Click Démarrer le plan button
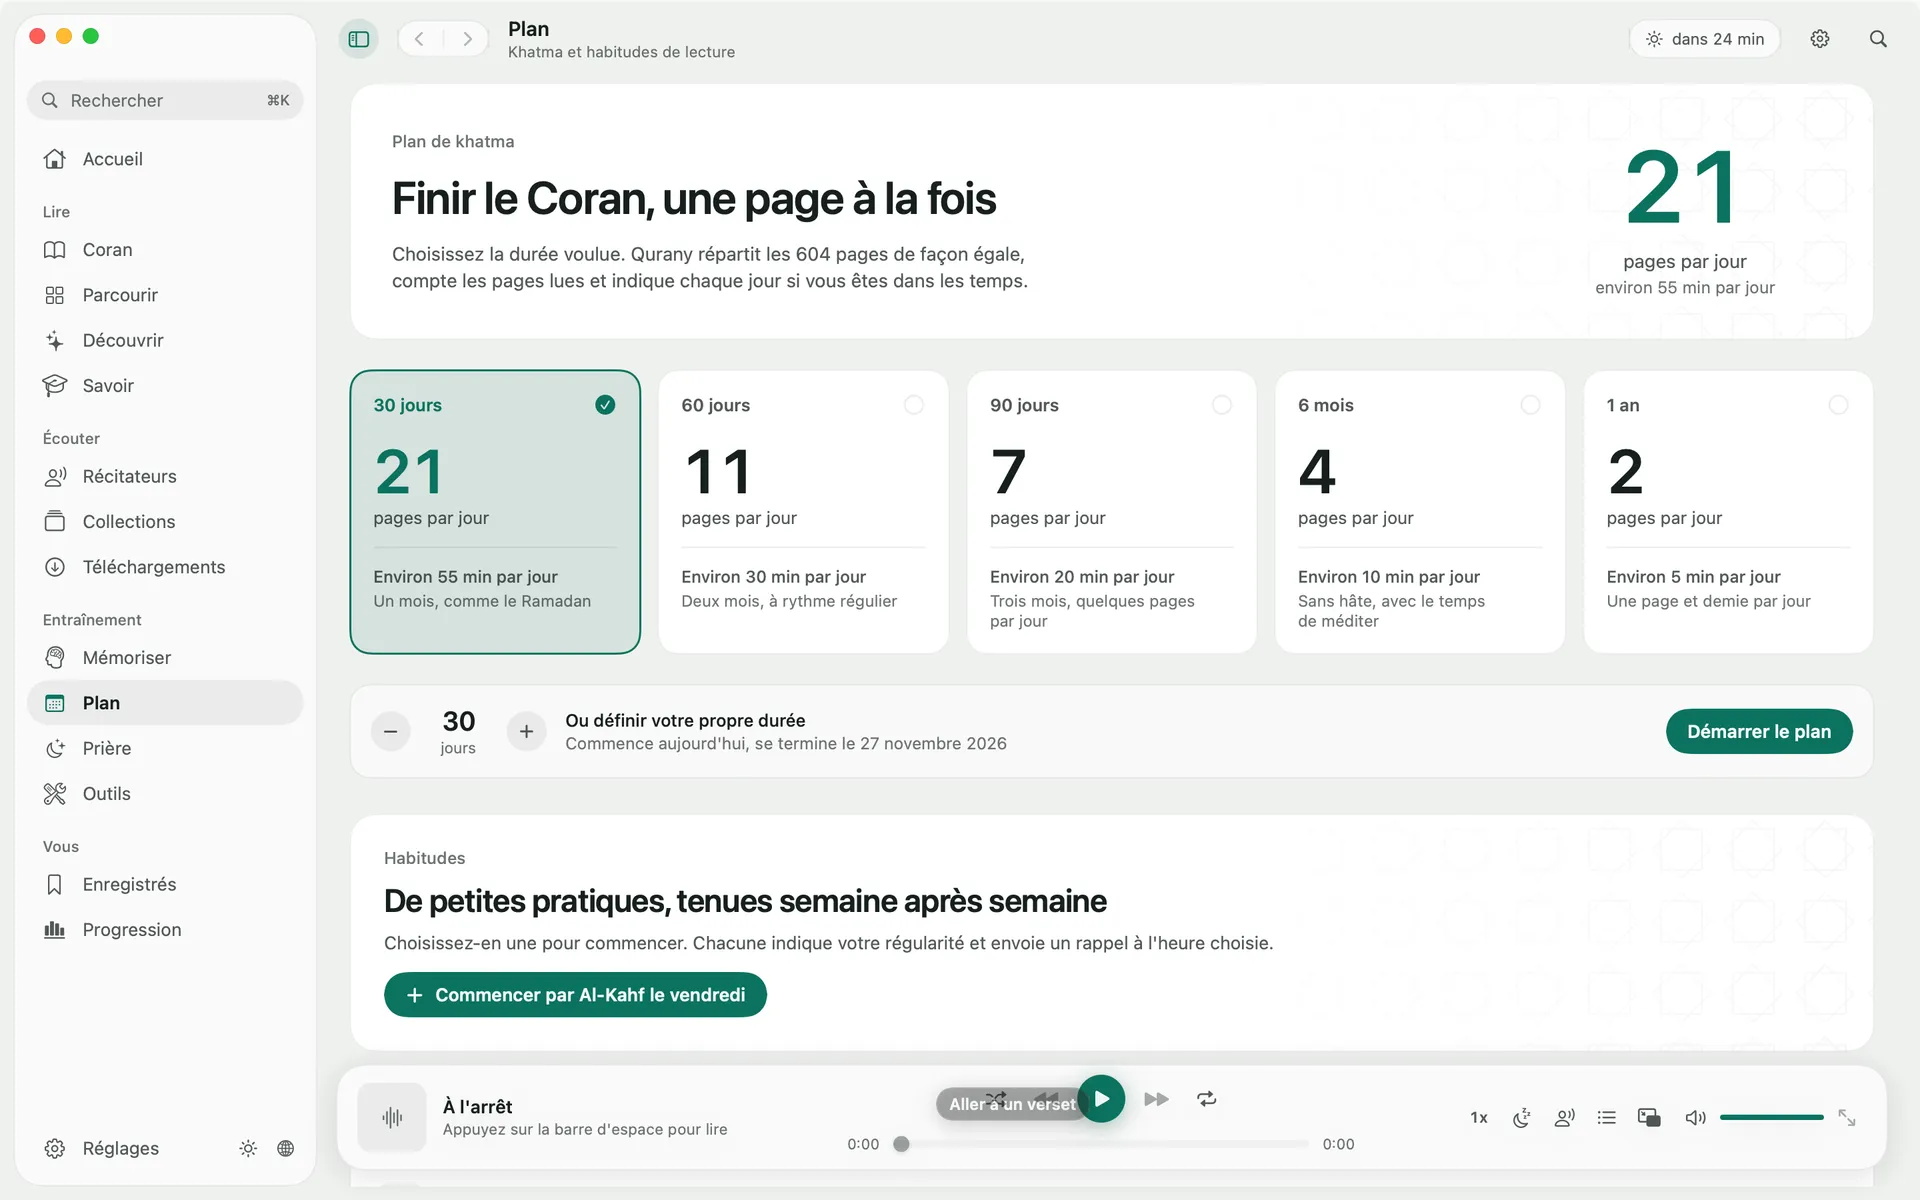 1759,731
